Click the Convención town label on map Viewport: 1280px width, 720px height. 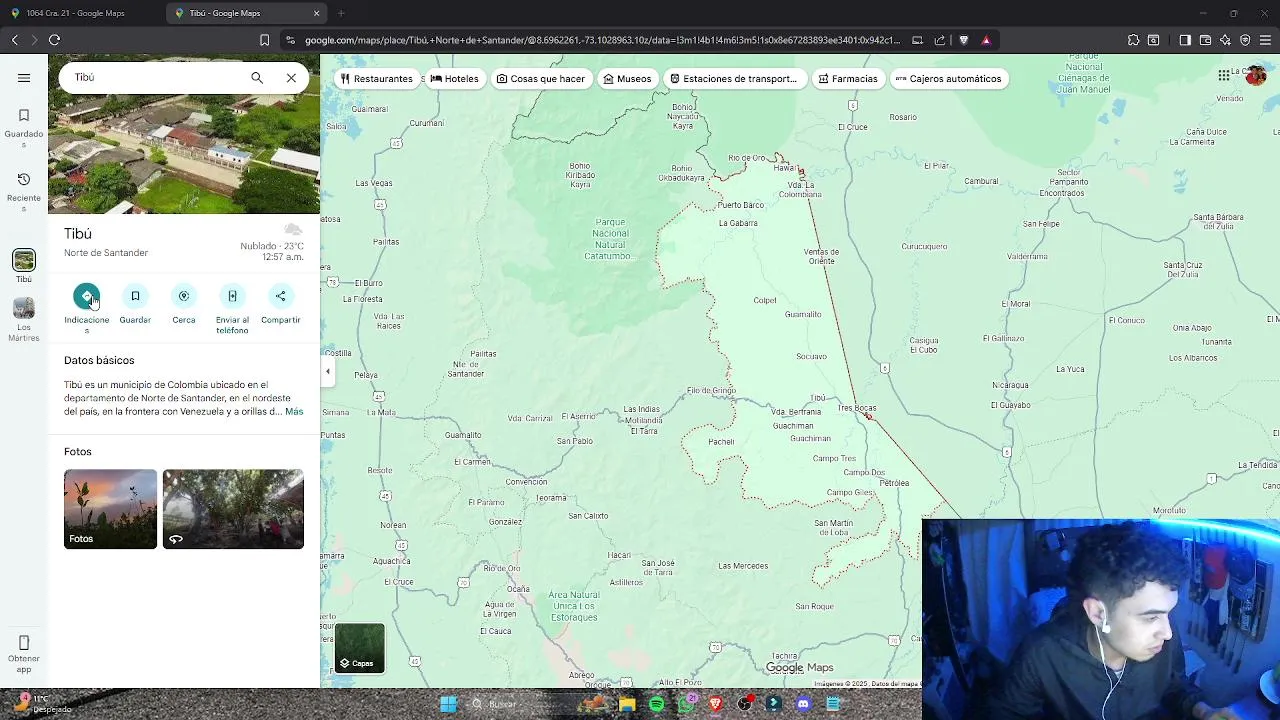click(x=526, y=482)
